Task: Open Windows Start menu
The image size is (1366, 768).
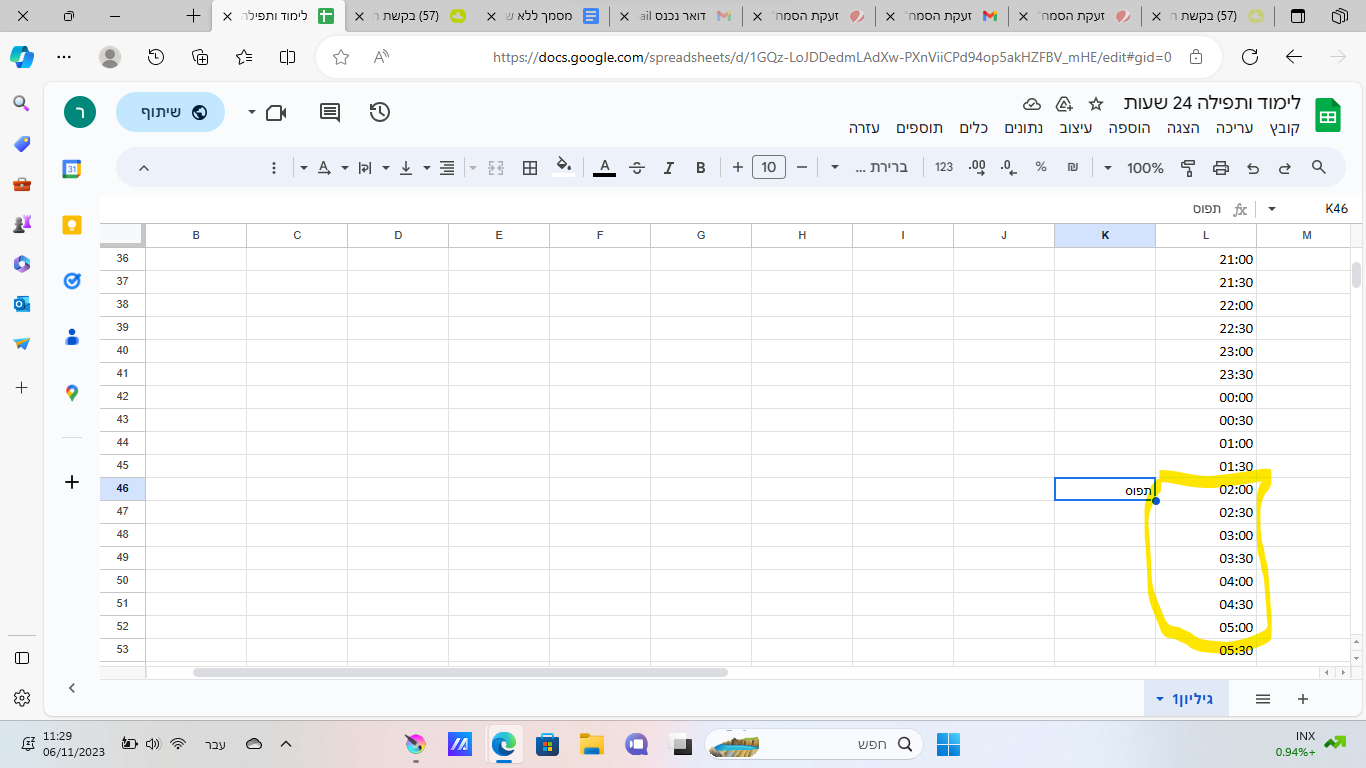Action: [948, 744]
